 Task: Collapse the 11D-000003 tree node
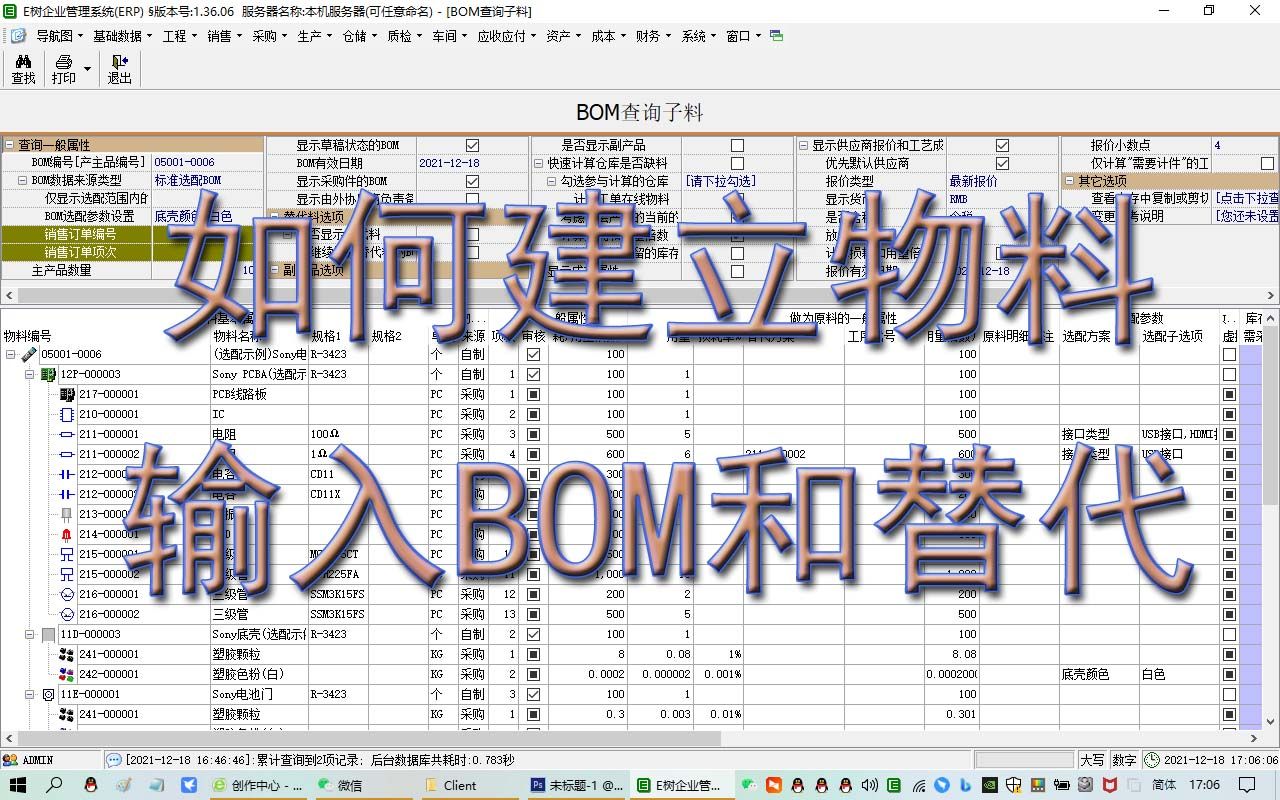(x=30, y=634)
